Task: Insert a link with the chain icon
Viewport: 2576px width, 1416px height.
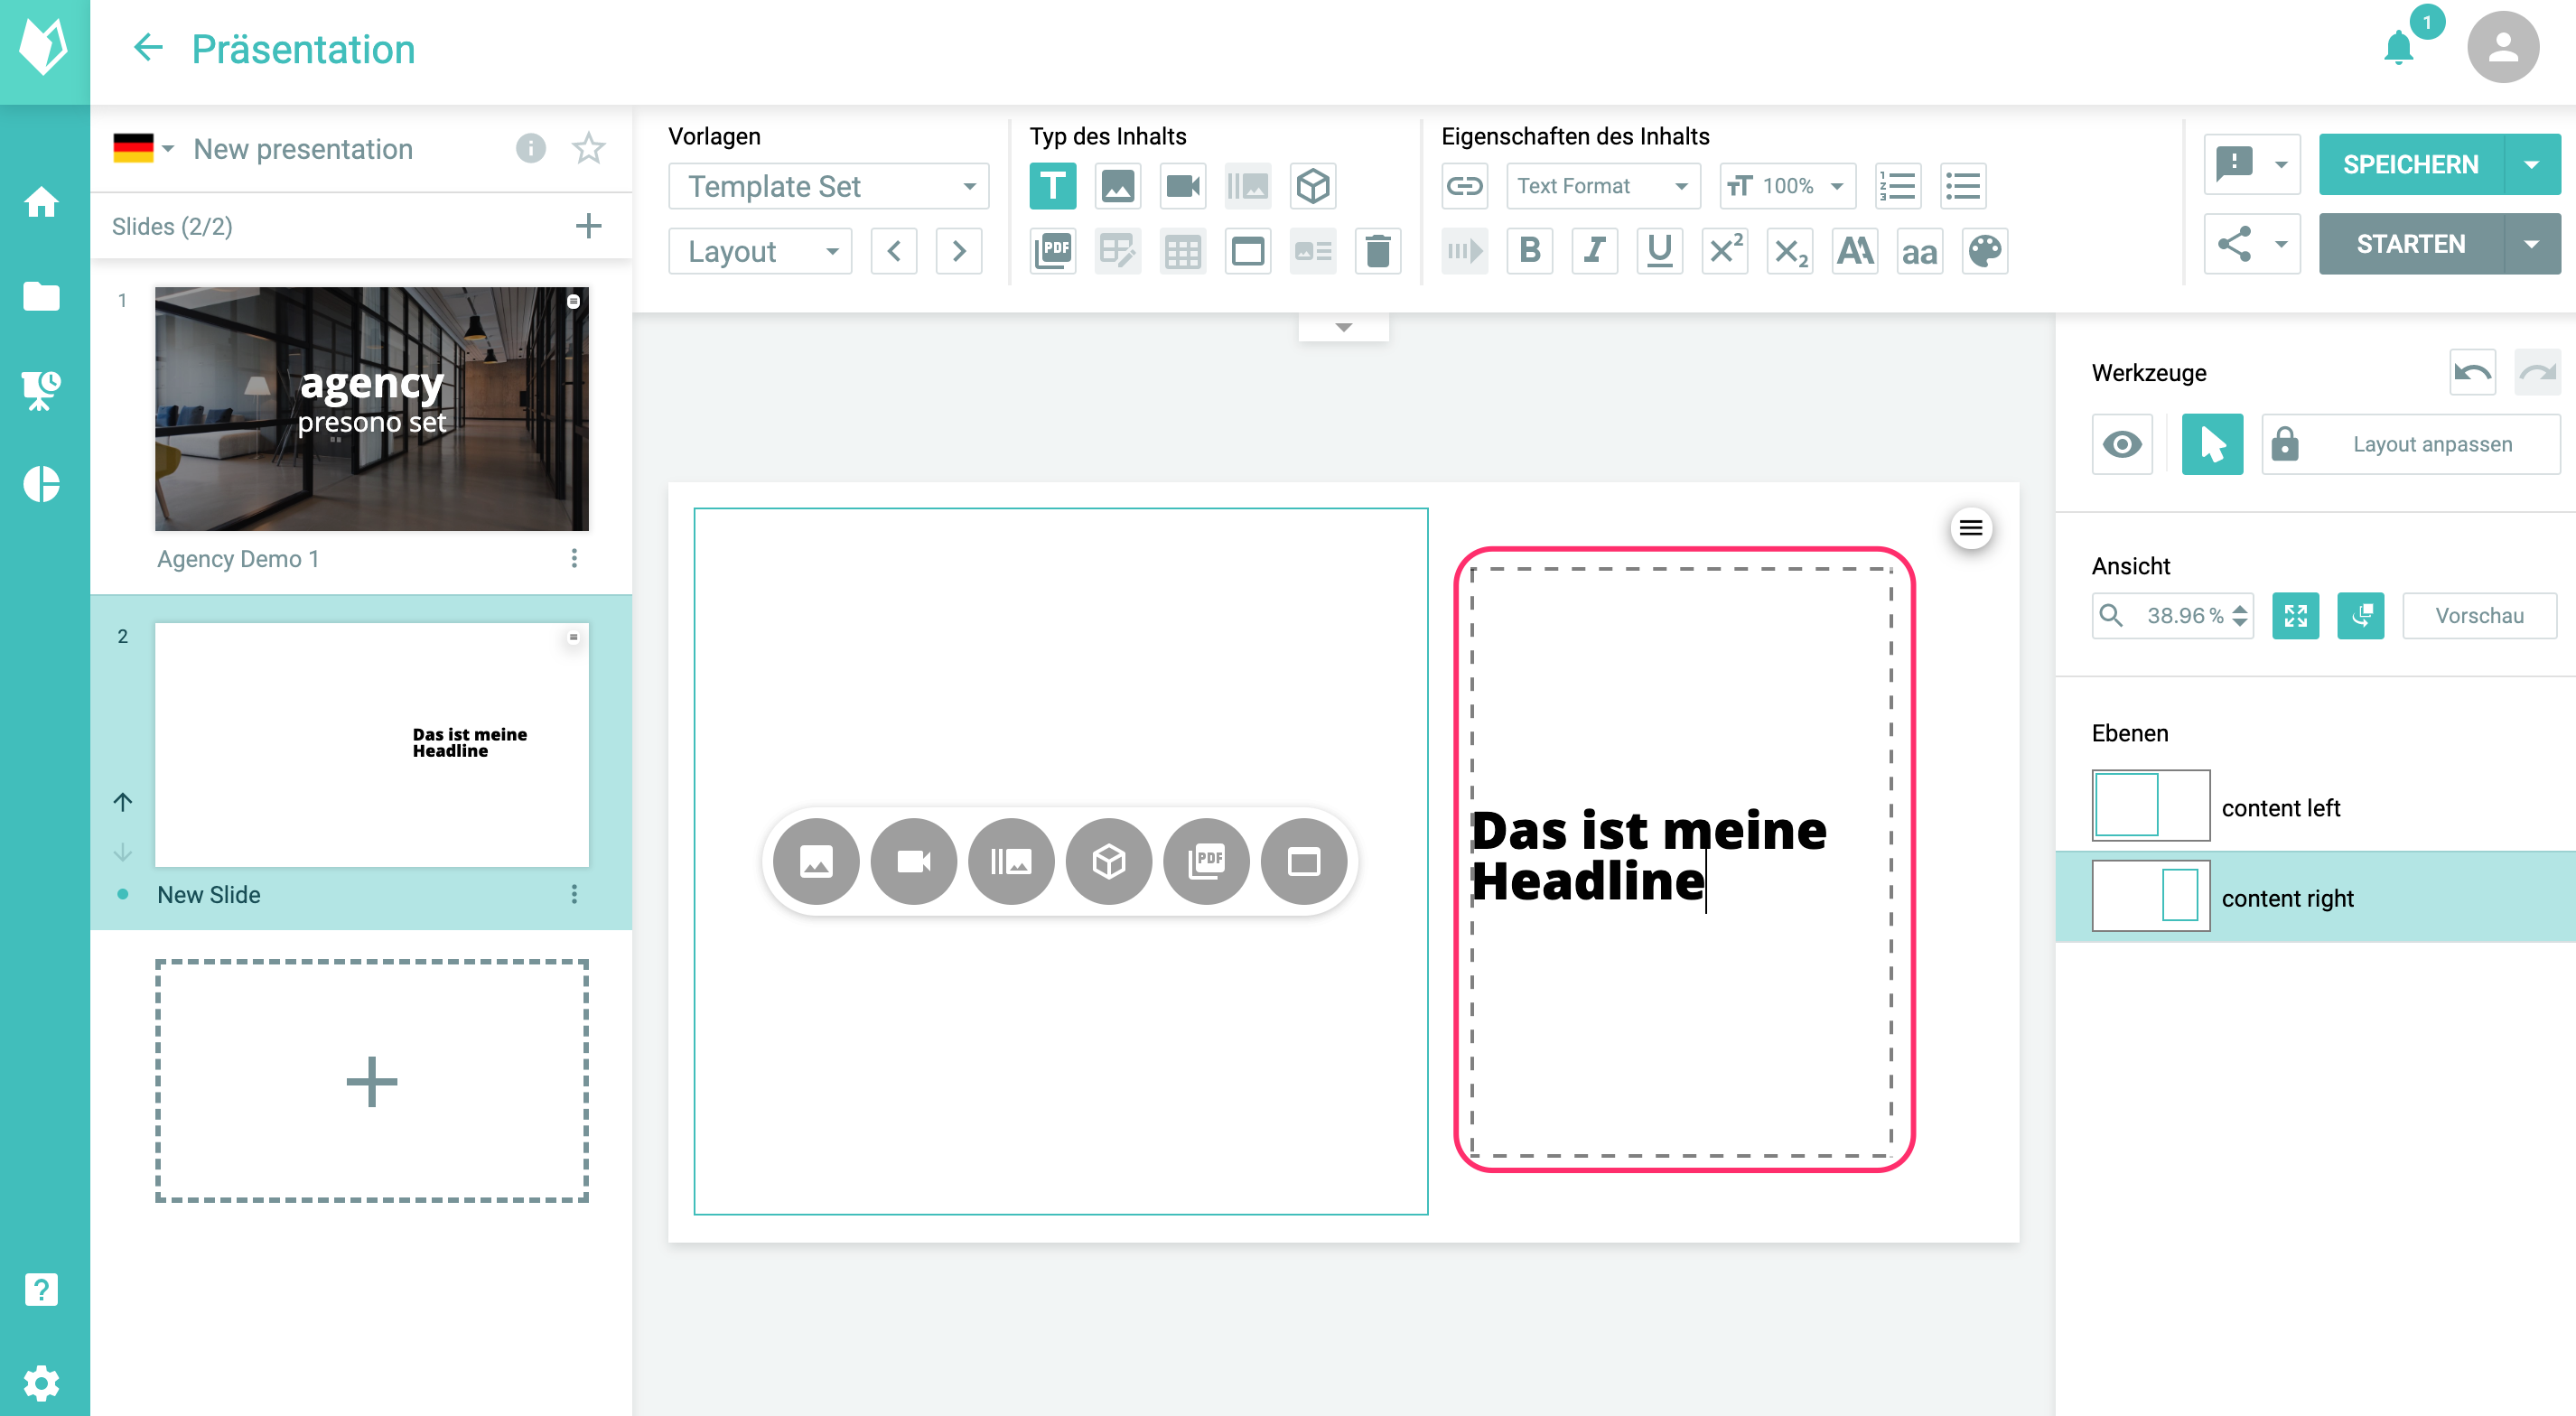Action: 1464,186
